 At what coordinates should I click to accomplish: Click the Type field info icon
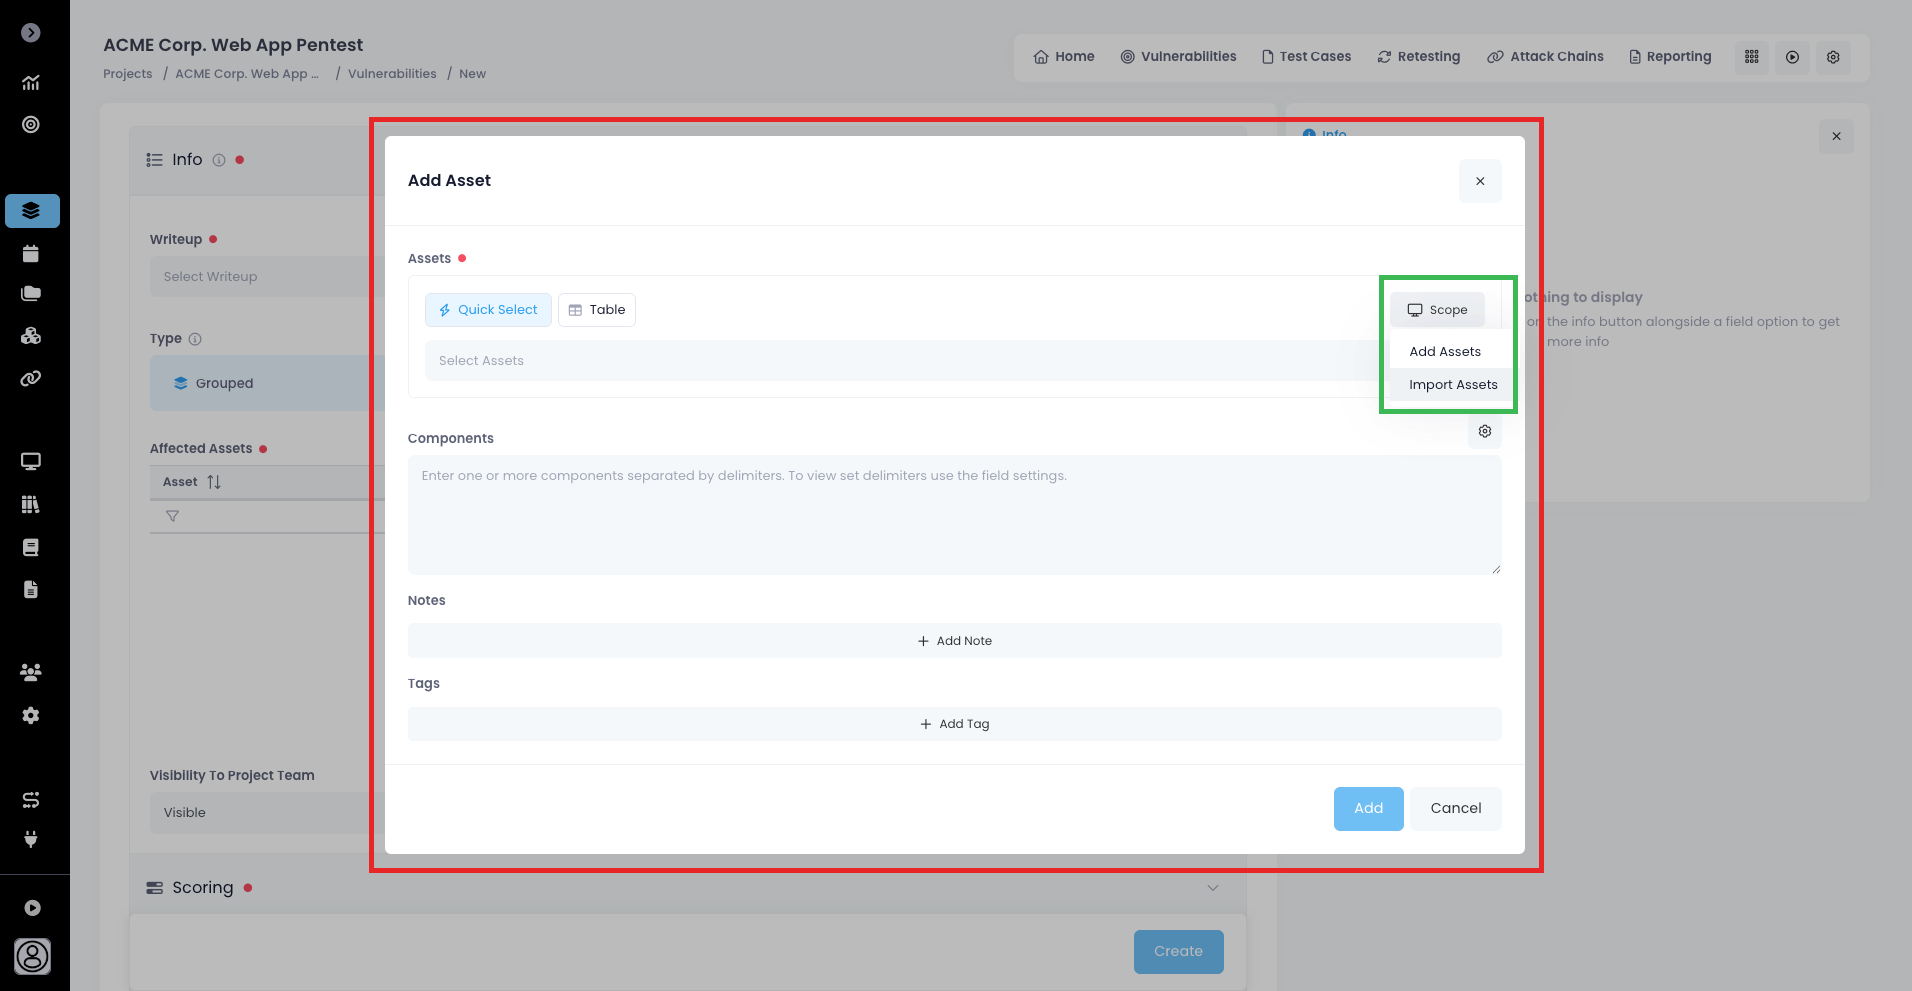coord(195,339)
